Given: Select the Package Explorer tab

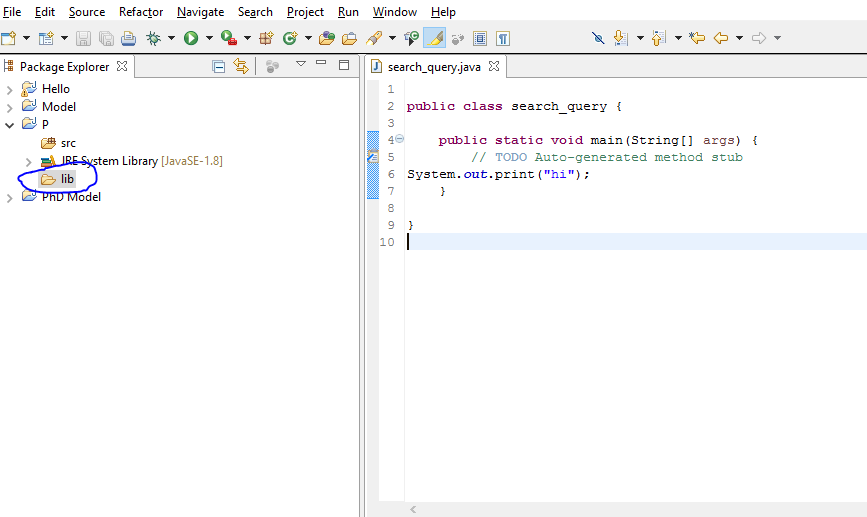Looking at the screenshot, I should point(65,67).
